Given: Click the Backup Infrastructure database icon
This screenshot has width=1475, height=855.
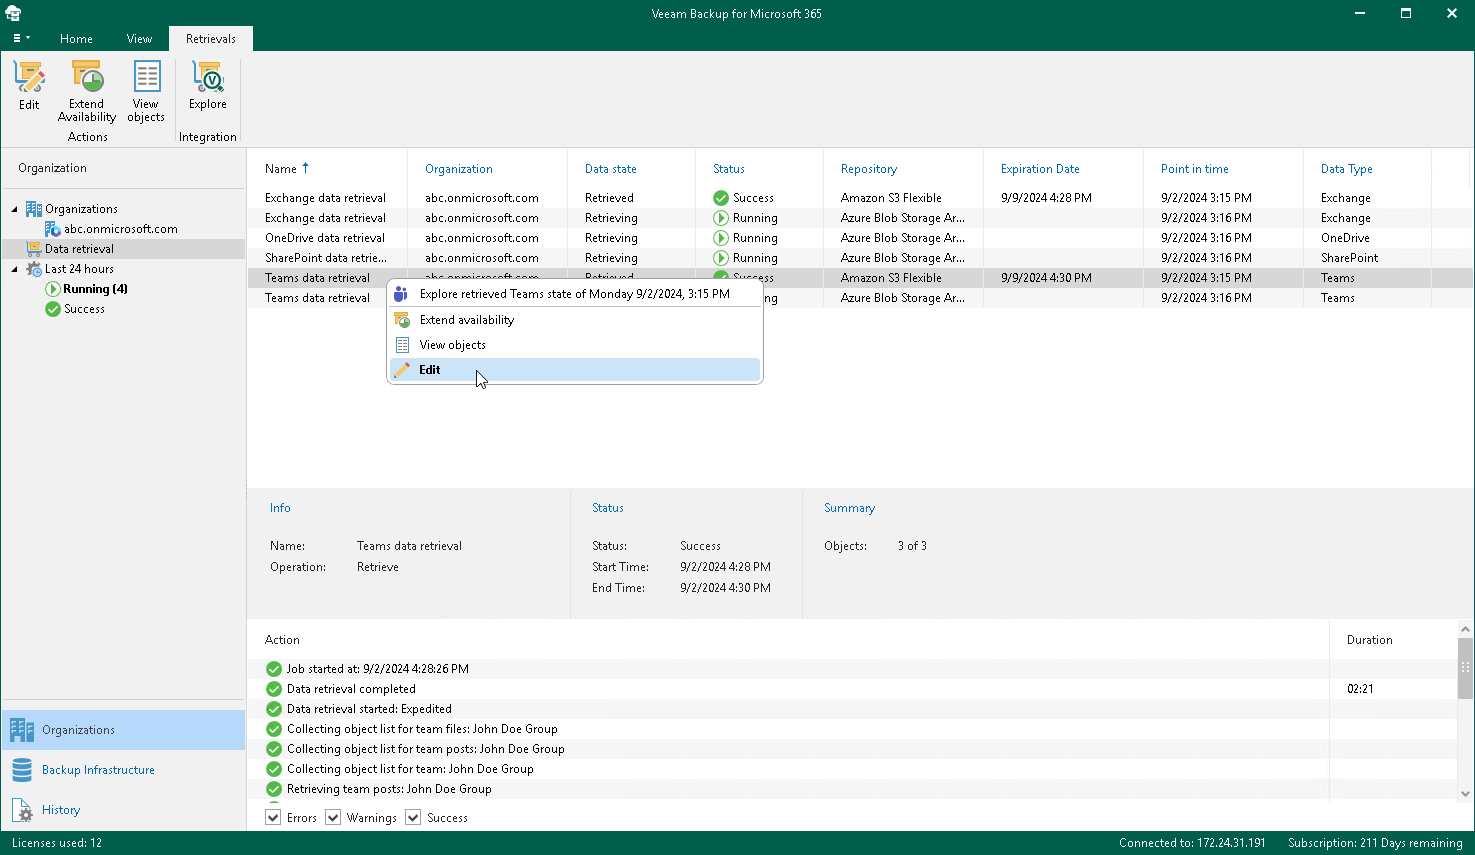Looking at the screenshot, I should tap(22, 770).
